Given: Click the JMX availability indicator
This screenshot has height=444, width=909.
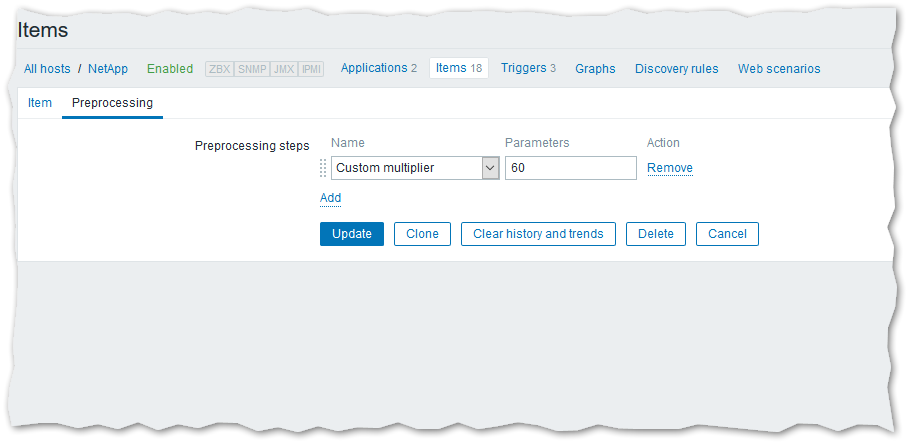Looking at the screenshot, I should coord(284,69).
